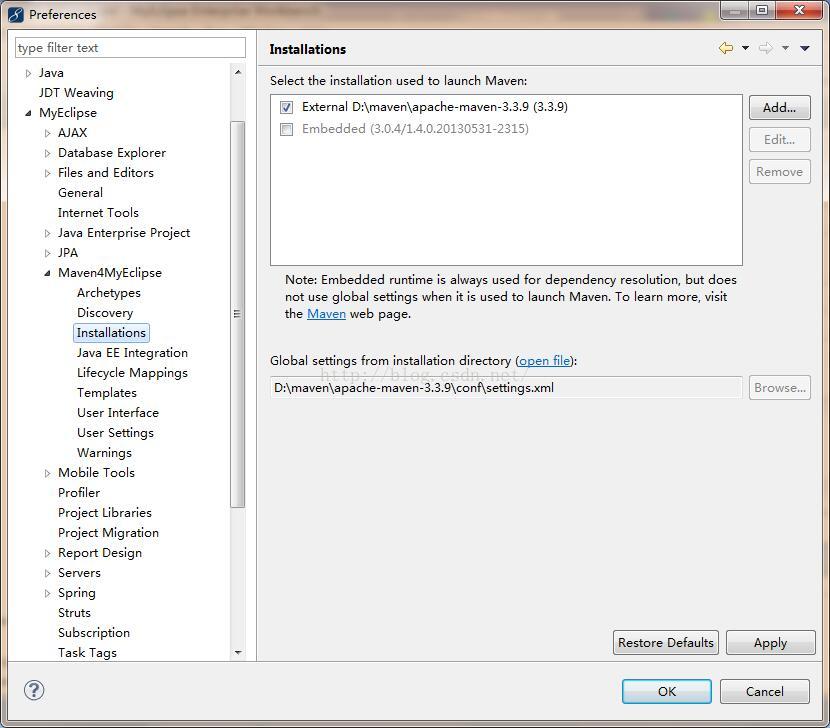Click the global settings path field
Viewport: 830px width, 728px height.
pos(506,388)
